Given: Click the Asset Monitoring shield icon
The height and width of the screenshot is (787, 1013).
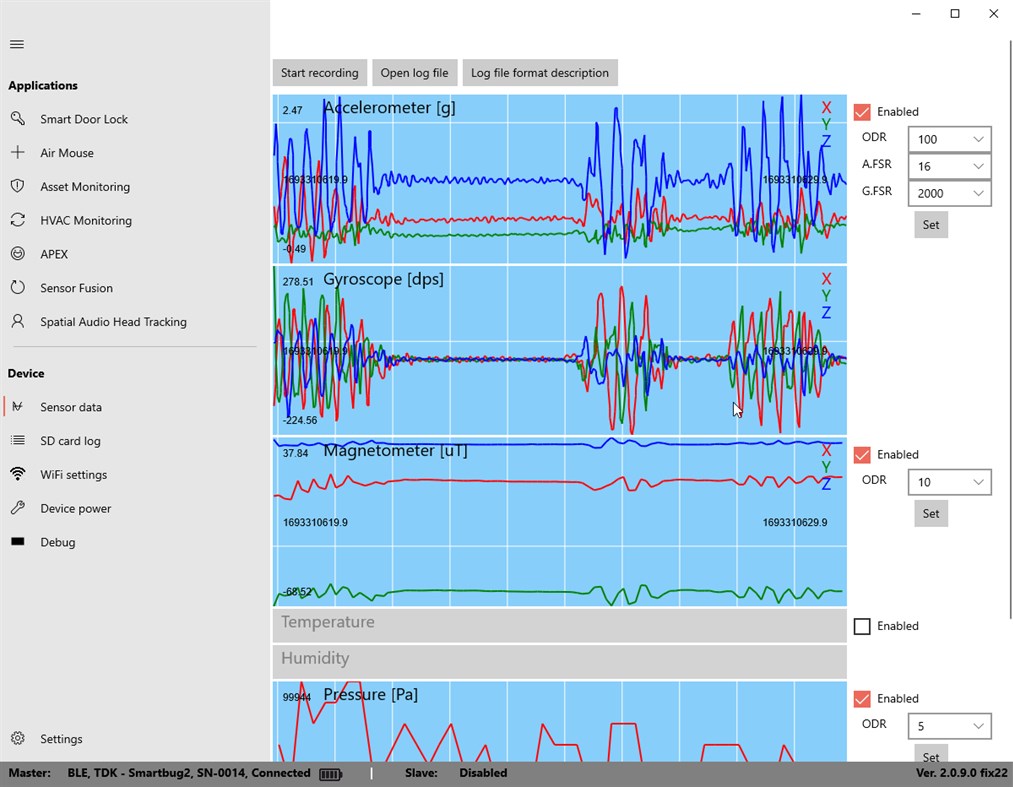Looking at the screenshot, I should (x=17, y=186).
